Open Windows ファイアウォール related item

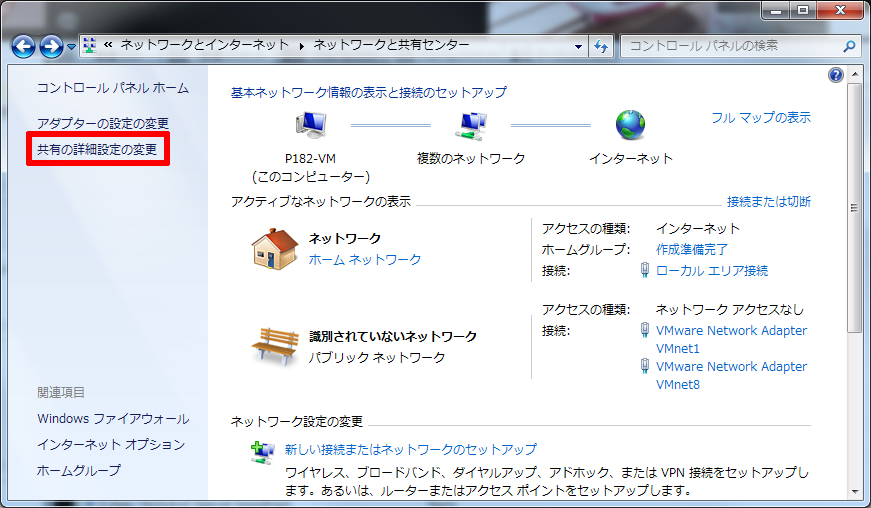113,419
